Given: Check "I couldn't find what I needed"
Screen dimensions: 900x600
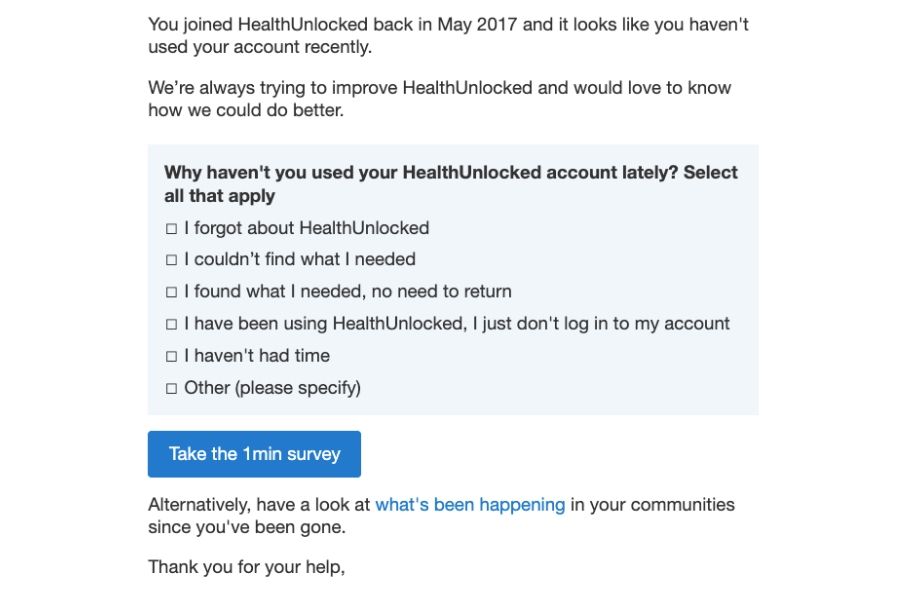Looking at the screenshot, I should [170, 260].
